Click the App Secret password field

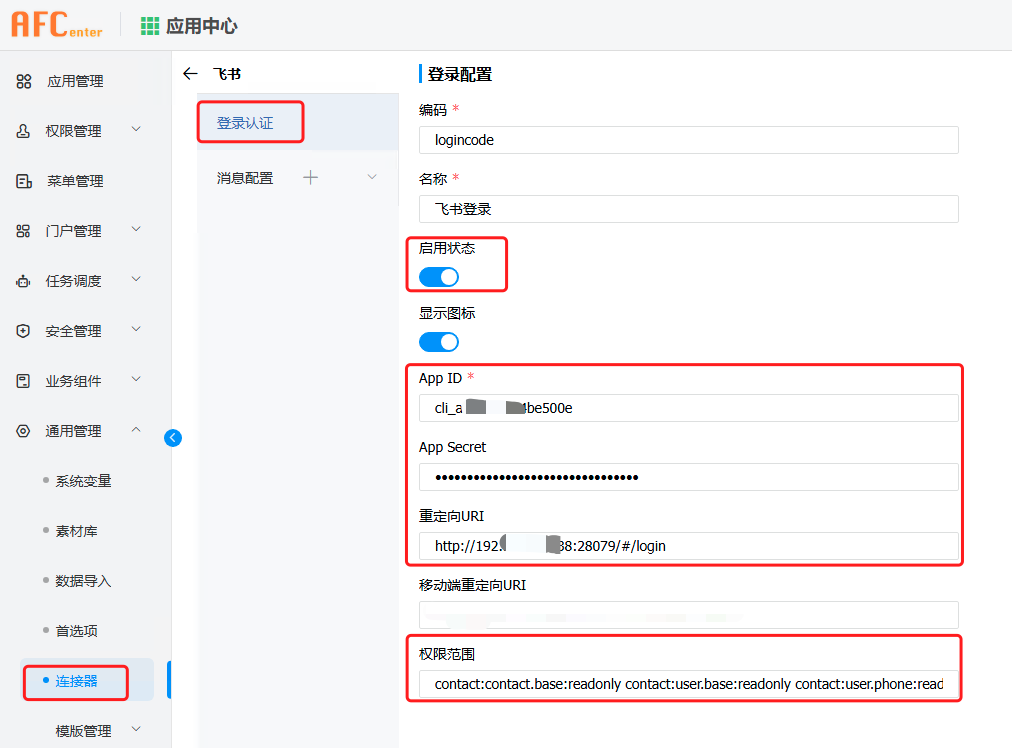tap(689, 477)
